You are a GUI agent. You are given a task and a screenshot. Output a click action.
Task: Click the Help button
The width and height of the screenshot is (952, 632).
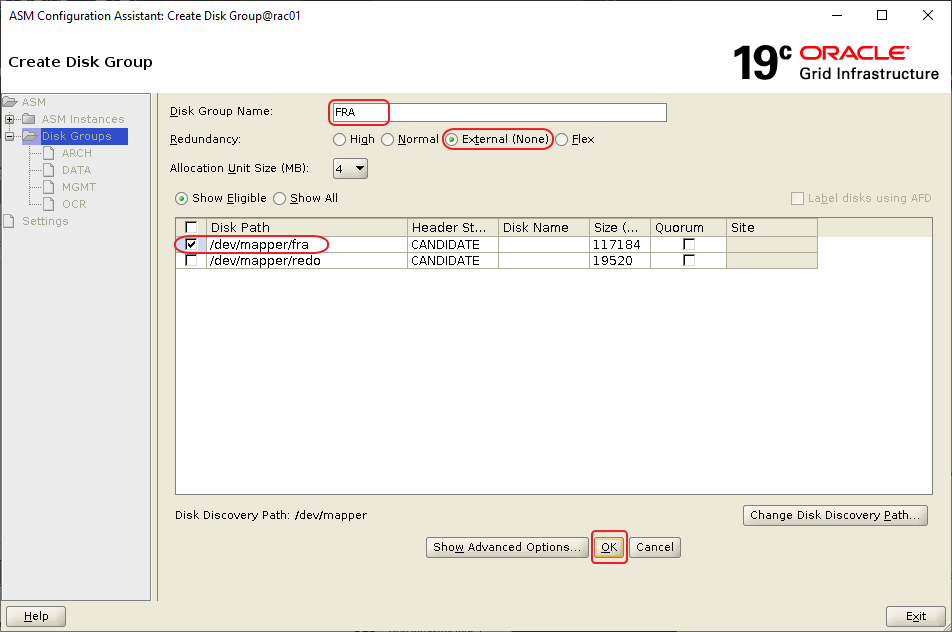click(x=36, y=616)
